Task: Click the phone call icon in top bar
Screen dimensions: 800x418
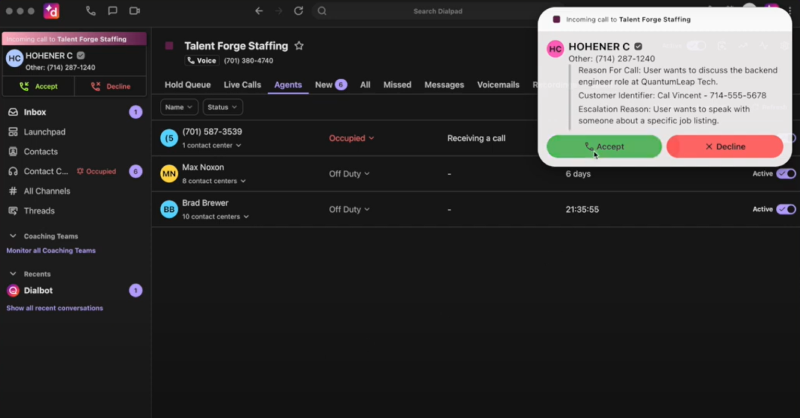Action: click(91, 11)
